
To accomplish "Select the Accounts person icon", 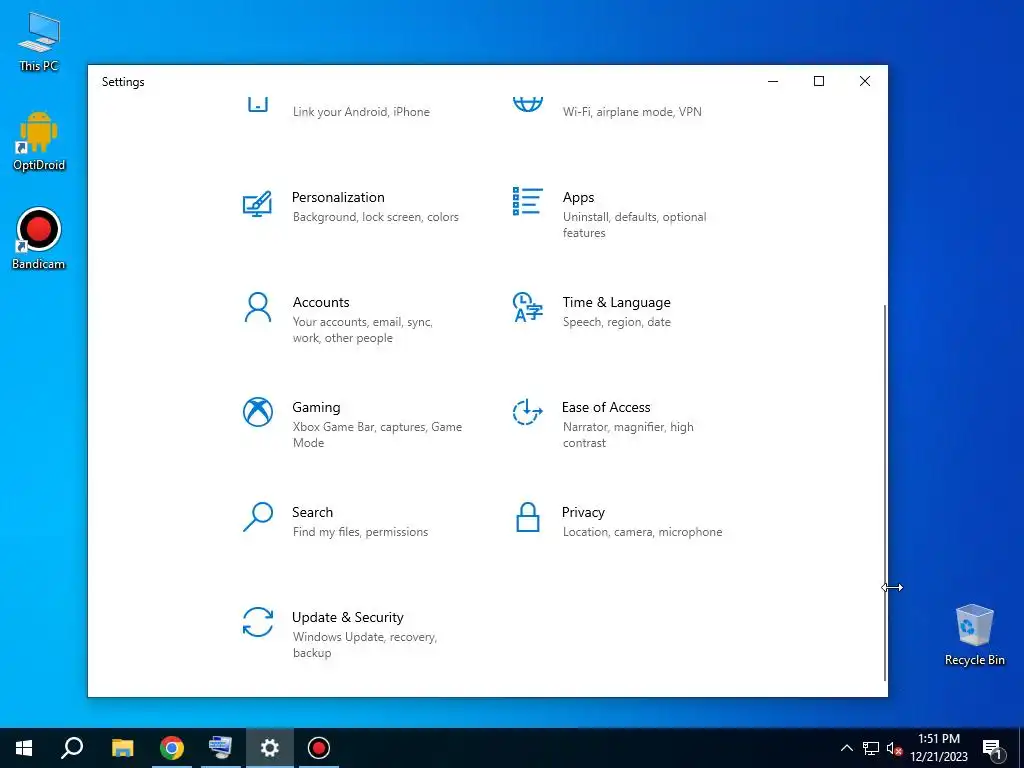I will point(257,307).
